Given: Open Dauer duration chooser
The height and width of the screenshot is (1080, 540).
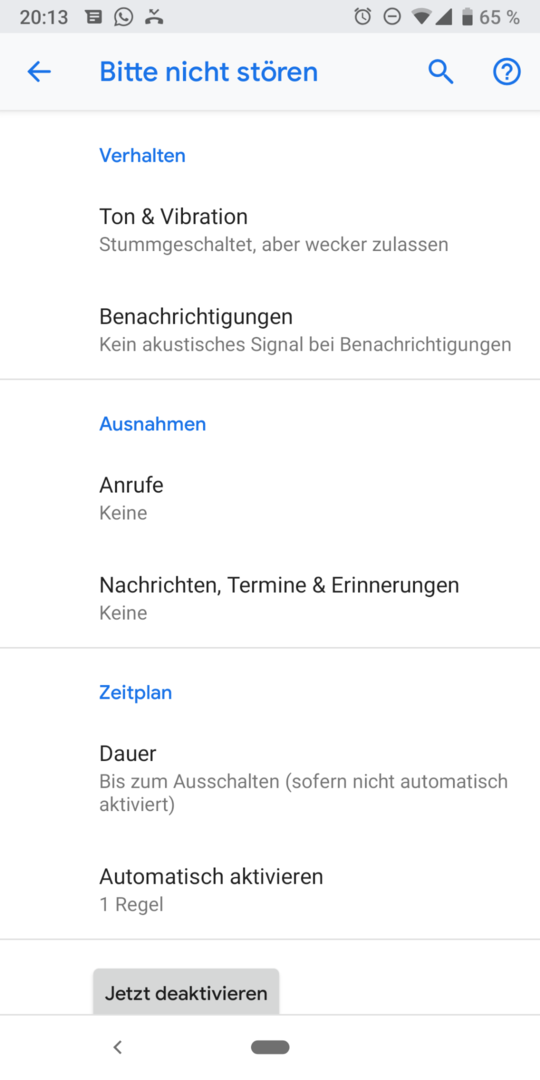Looking at the screenshot, I should click(x=270, y=779).
